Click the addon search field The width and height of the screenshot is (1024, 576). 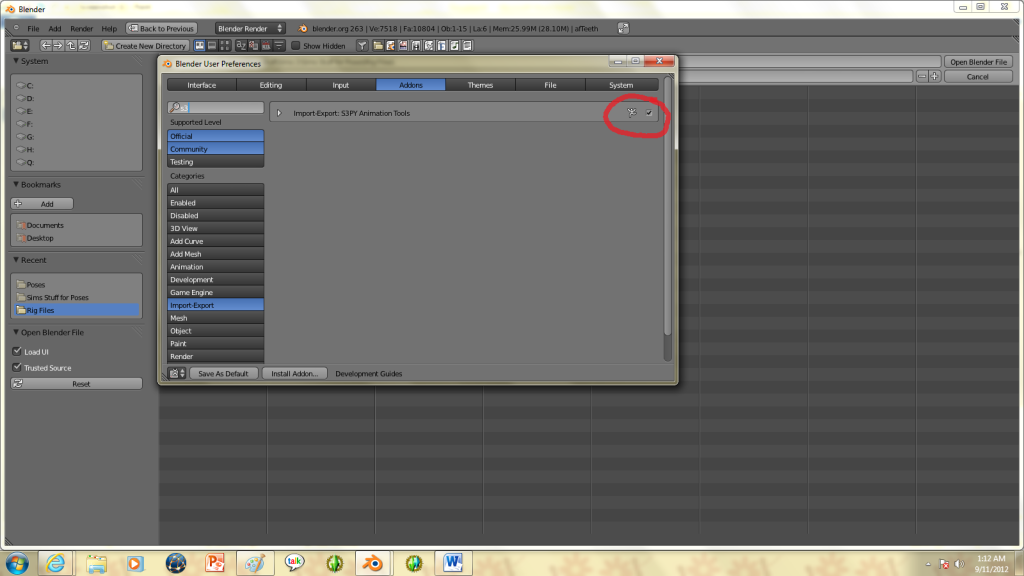click(216, 107)
